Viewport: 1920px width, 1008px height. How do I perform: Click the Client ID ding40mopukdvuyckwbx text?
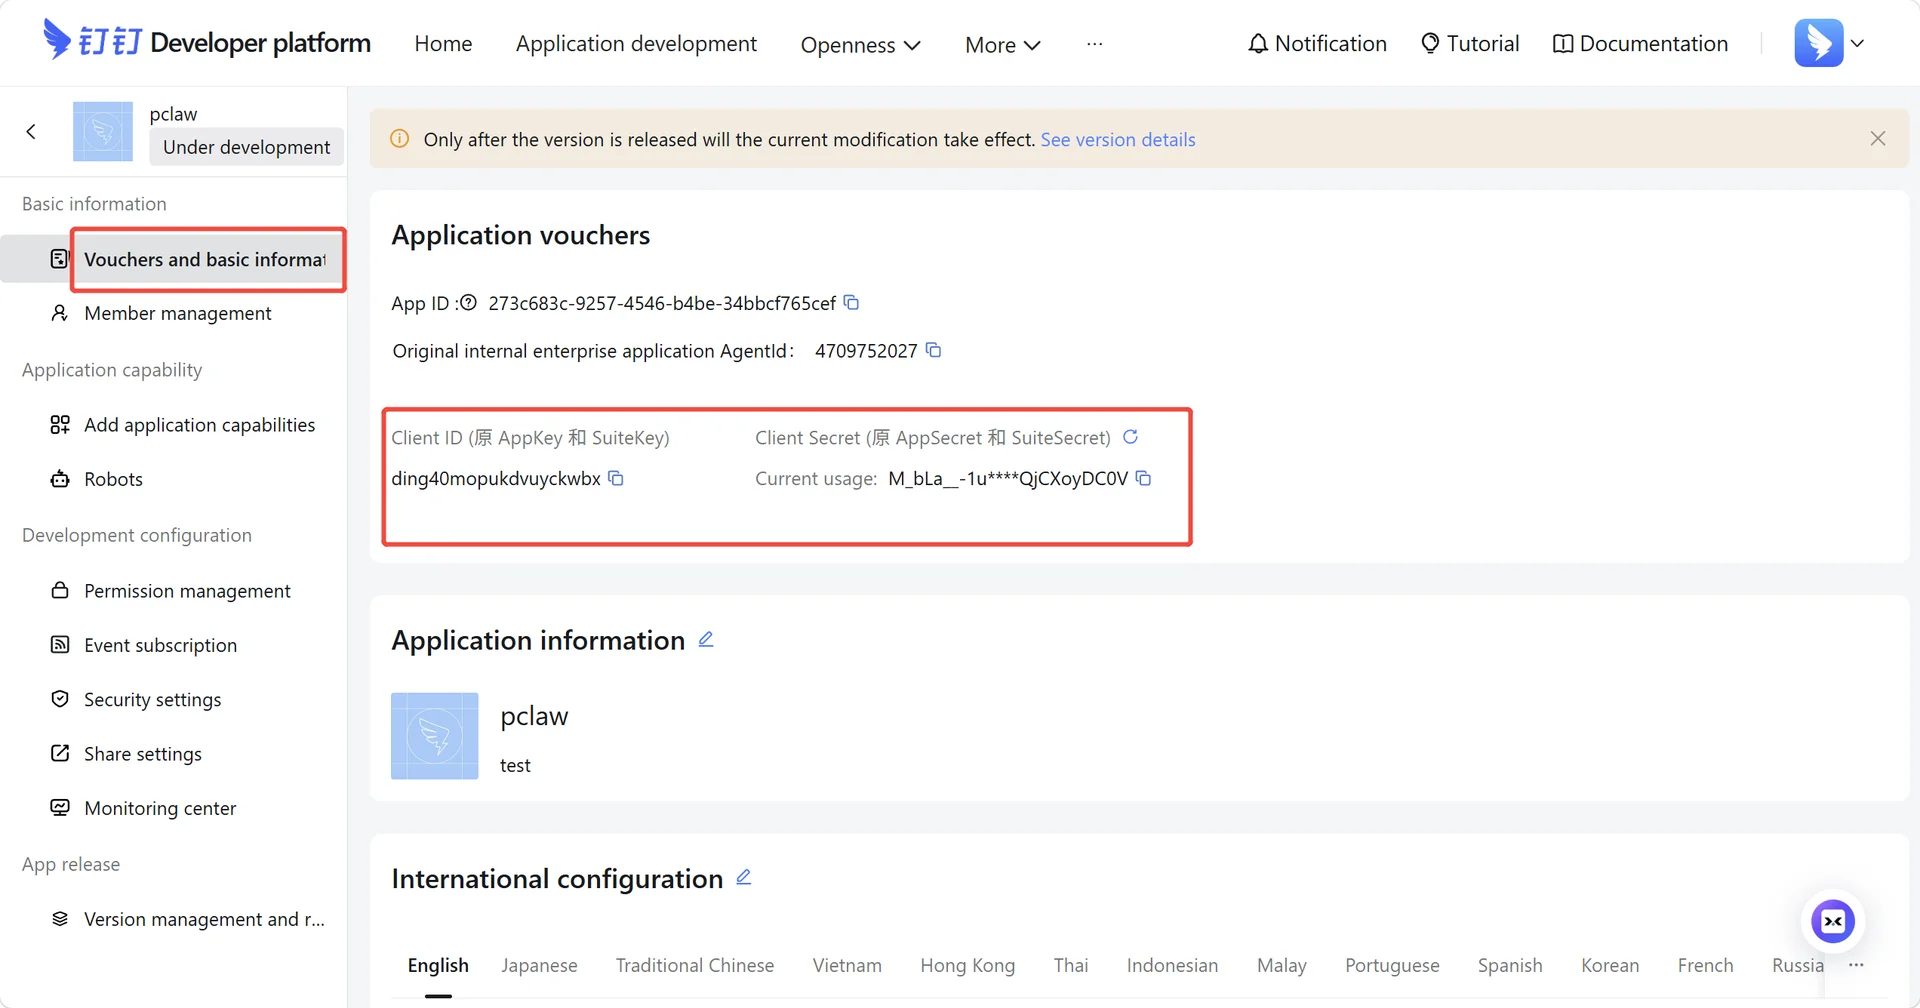[x=496, y=478]
